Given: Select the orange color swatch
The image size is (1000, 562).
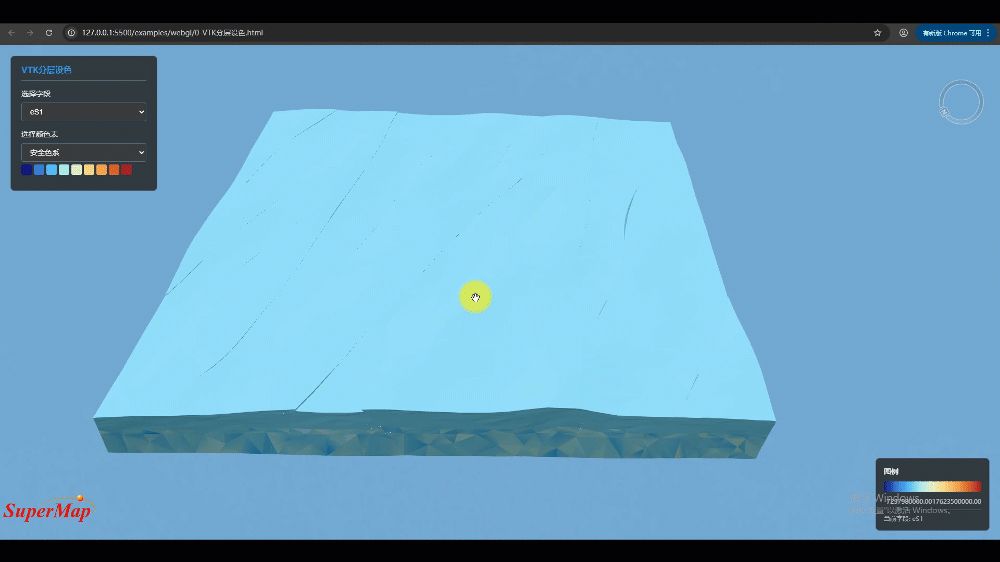Looking at the screenshot, I should click(101, 170).
